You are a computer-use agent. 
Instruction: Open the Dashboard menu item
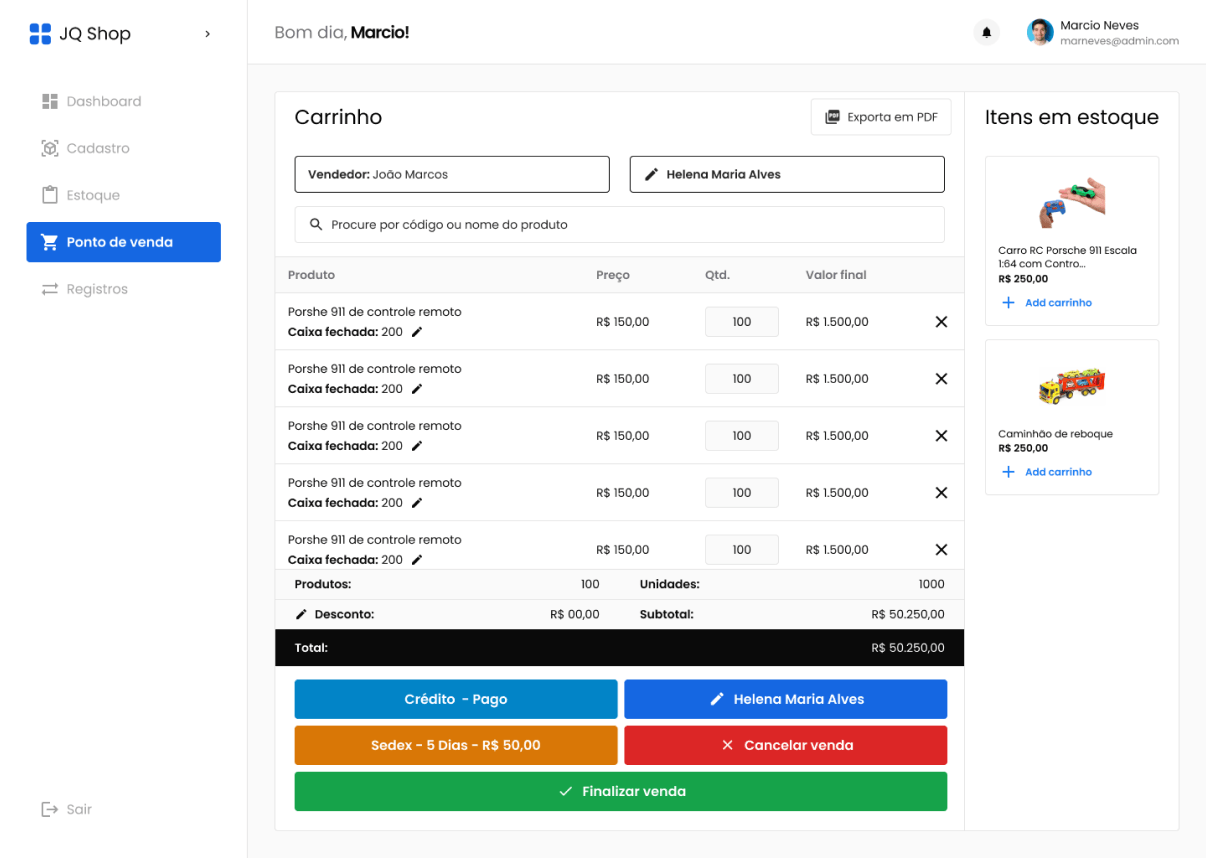click(x=103, y=101)
